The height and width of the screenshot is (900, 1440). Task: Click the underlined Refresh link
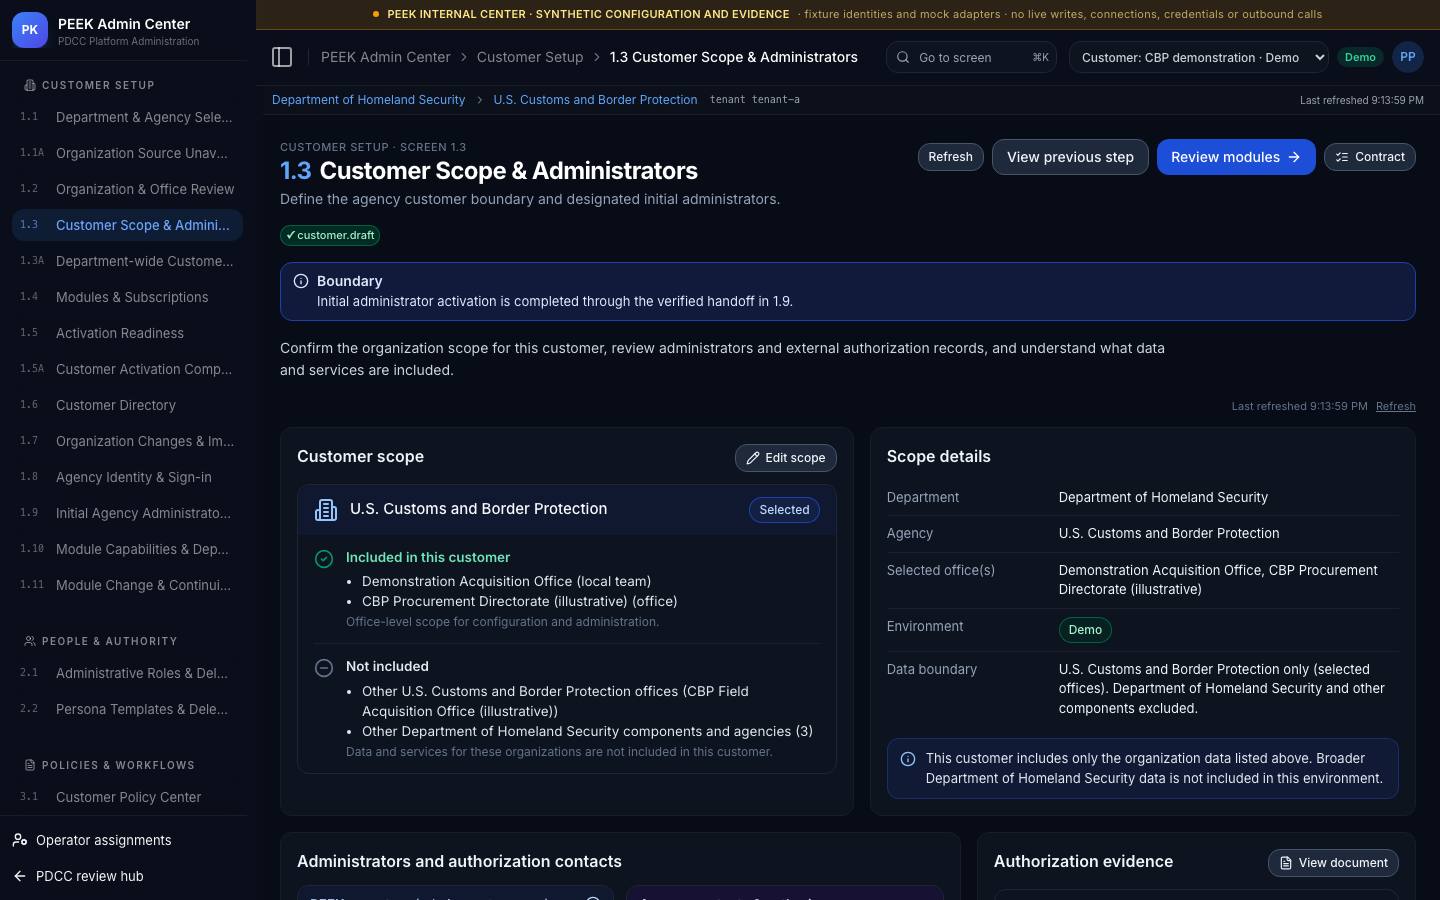pyautogui.click(x=1396, y=406)
